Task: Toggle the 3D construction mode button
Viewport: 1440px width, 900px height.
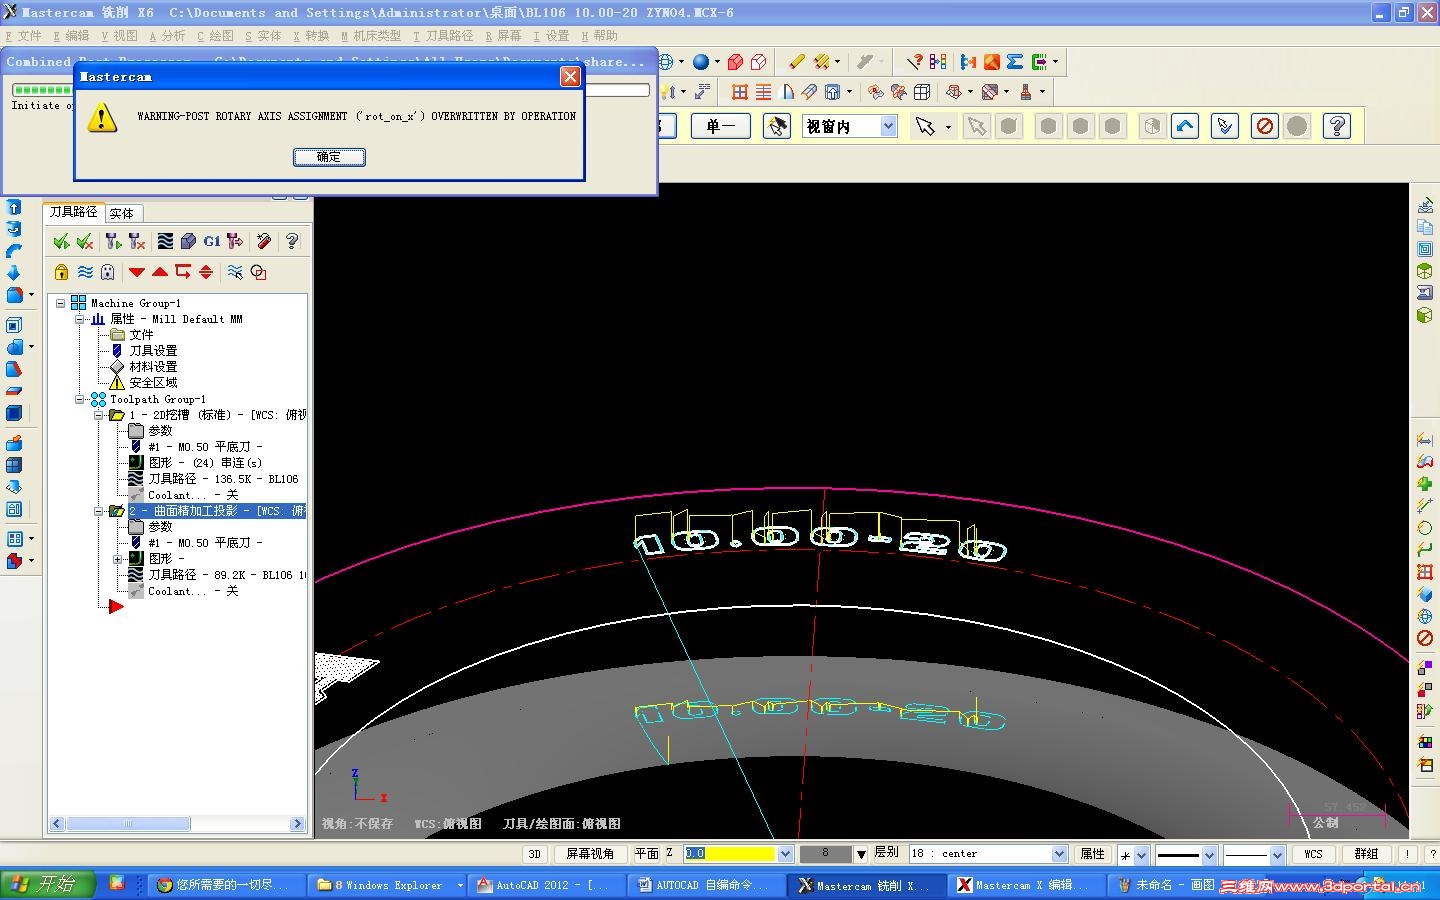Action: [534, 854]
